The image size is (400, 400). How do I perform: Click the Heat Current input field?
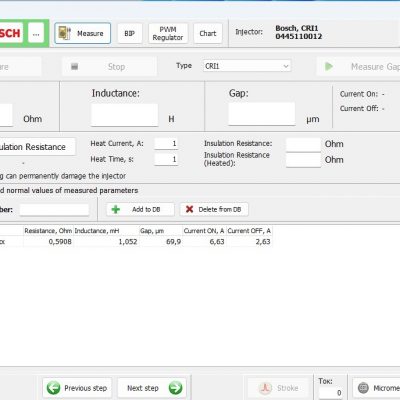coord(166,144)
